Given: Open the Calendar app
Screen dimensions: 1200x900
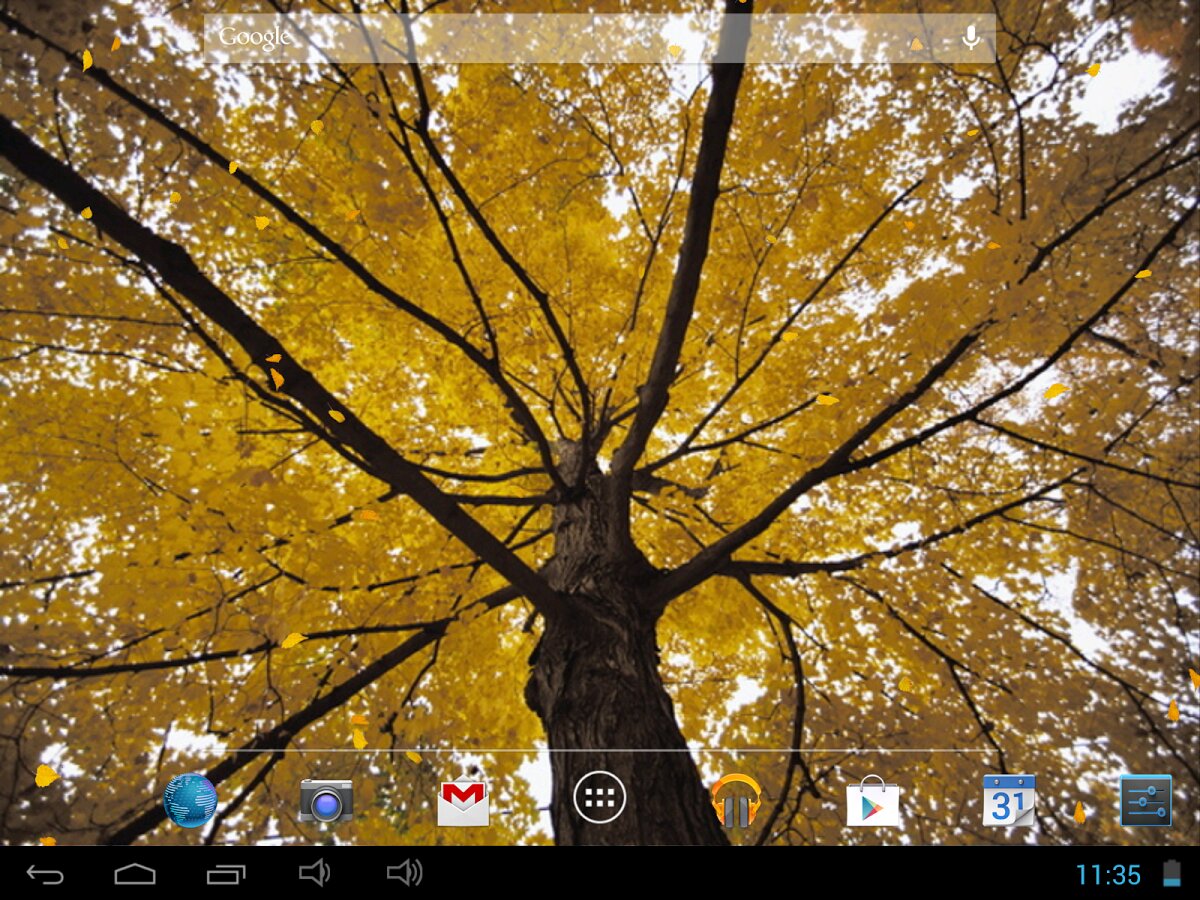Looking at the screenshot, I should [x=1008, y=800].
